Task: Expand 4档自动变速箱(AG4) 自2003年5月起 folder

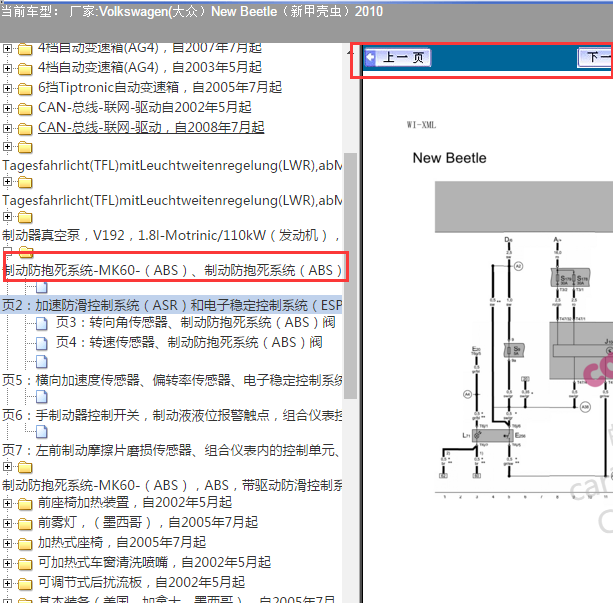Action: point(7,68)
